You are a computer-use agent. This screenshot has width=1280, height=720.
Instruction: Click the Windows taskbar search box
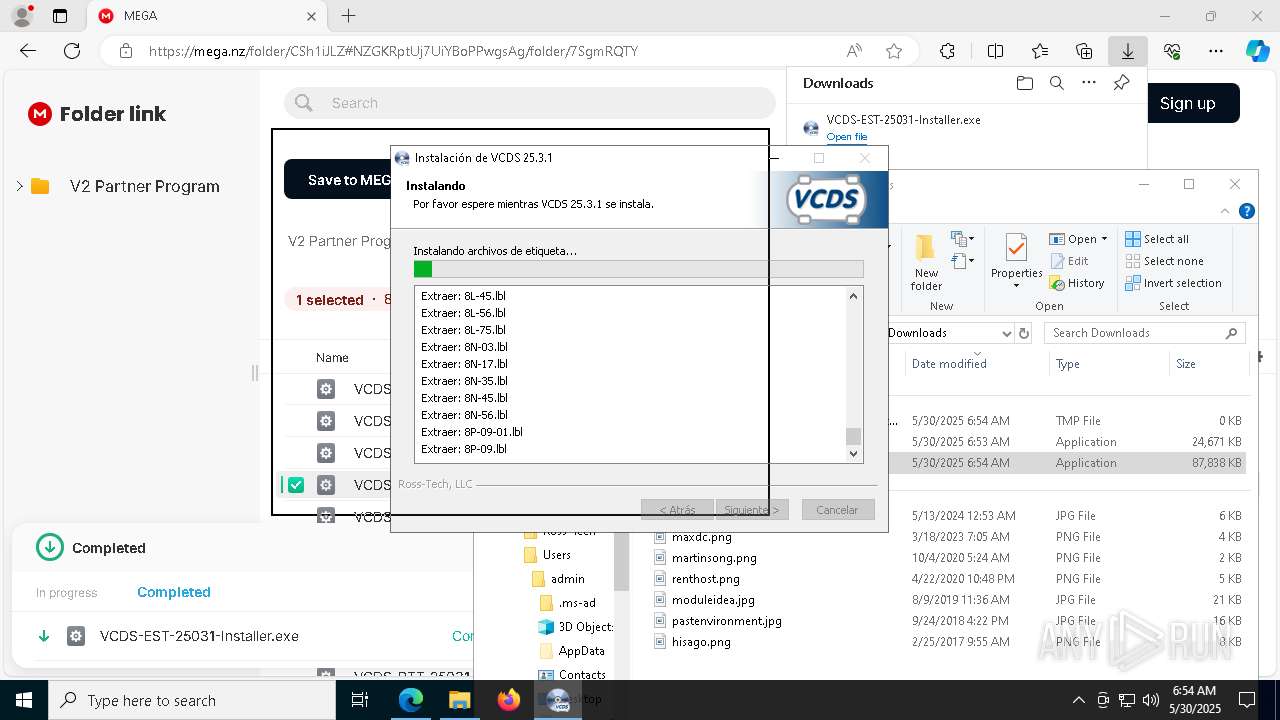pyautogui.click(x=191, y=700)
